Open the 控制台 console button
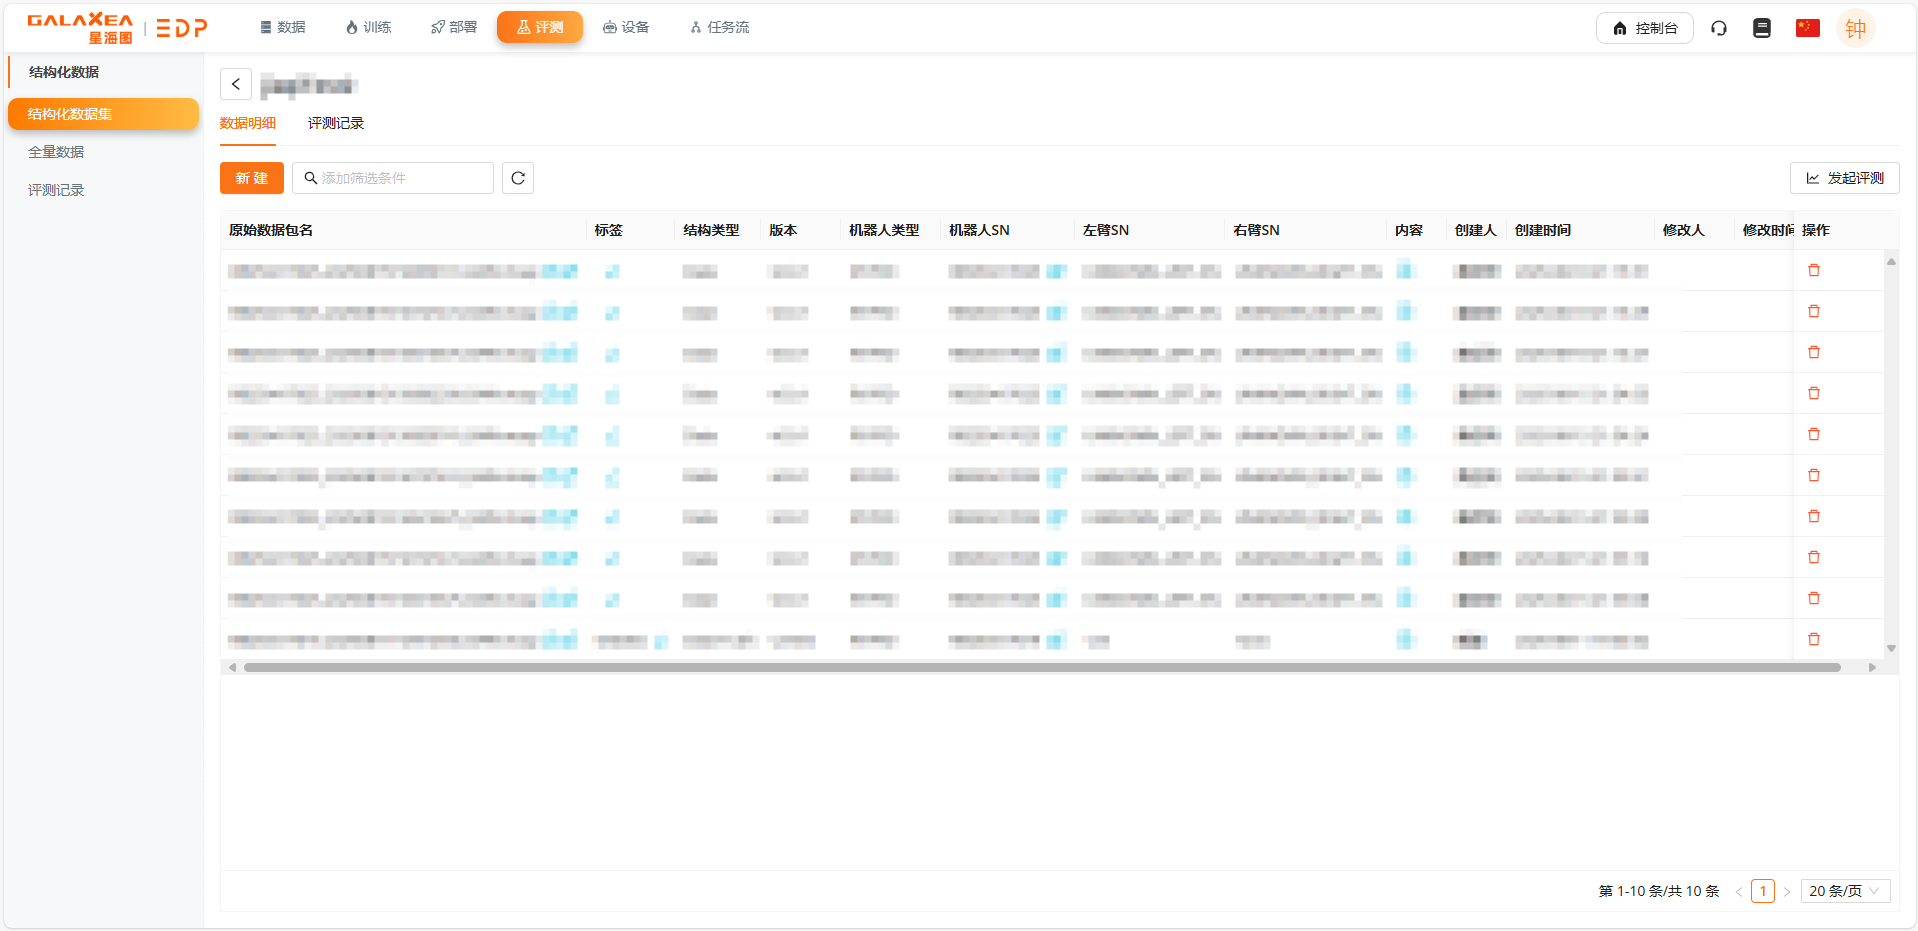The height and width of the screenshot is (931, 1918). point(1644,28)
